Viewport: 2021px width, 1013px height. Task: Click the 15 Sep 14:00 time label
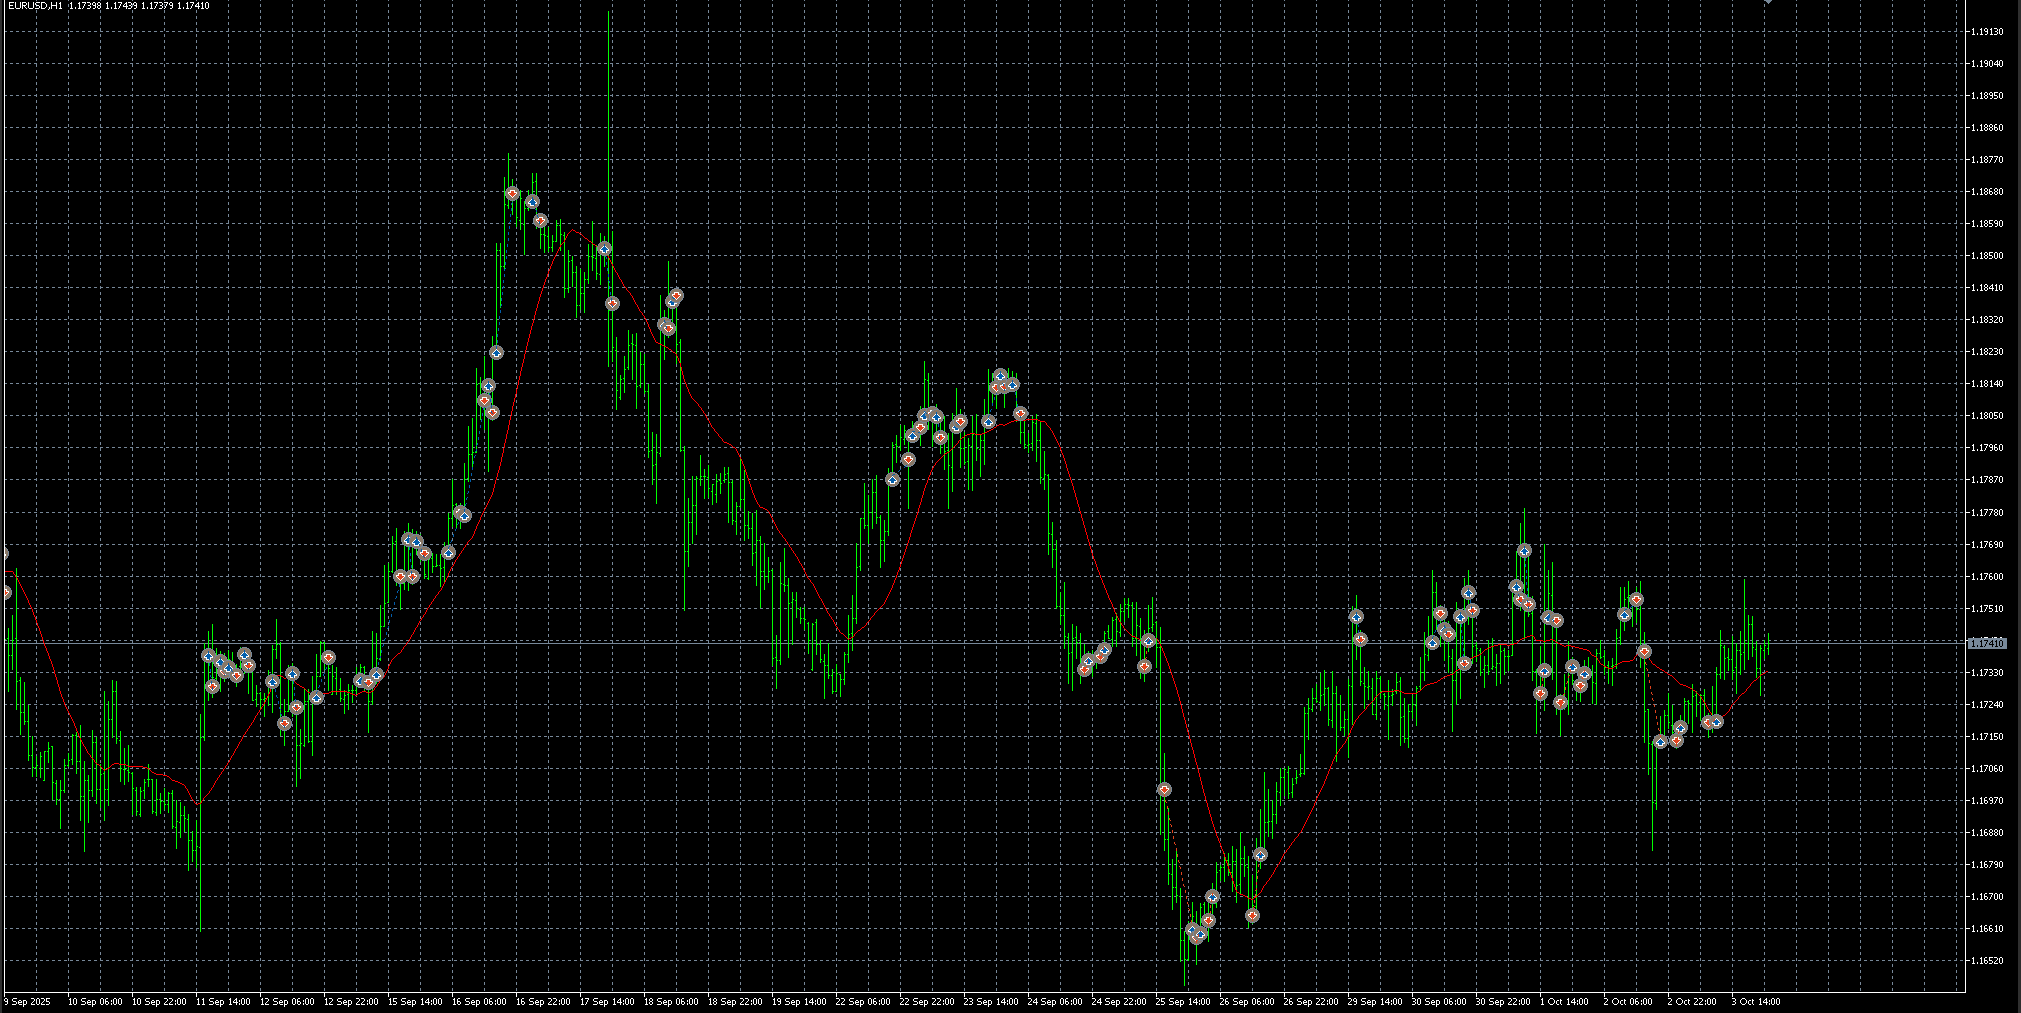[415, 1001]
